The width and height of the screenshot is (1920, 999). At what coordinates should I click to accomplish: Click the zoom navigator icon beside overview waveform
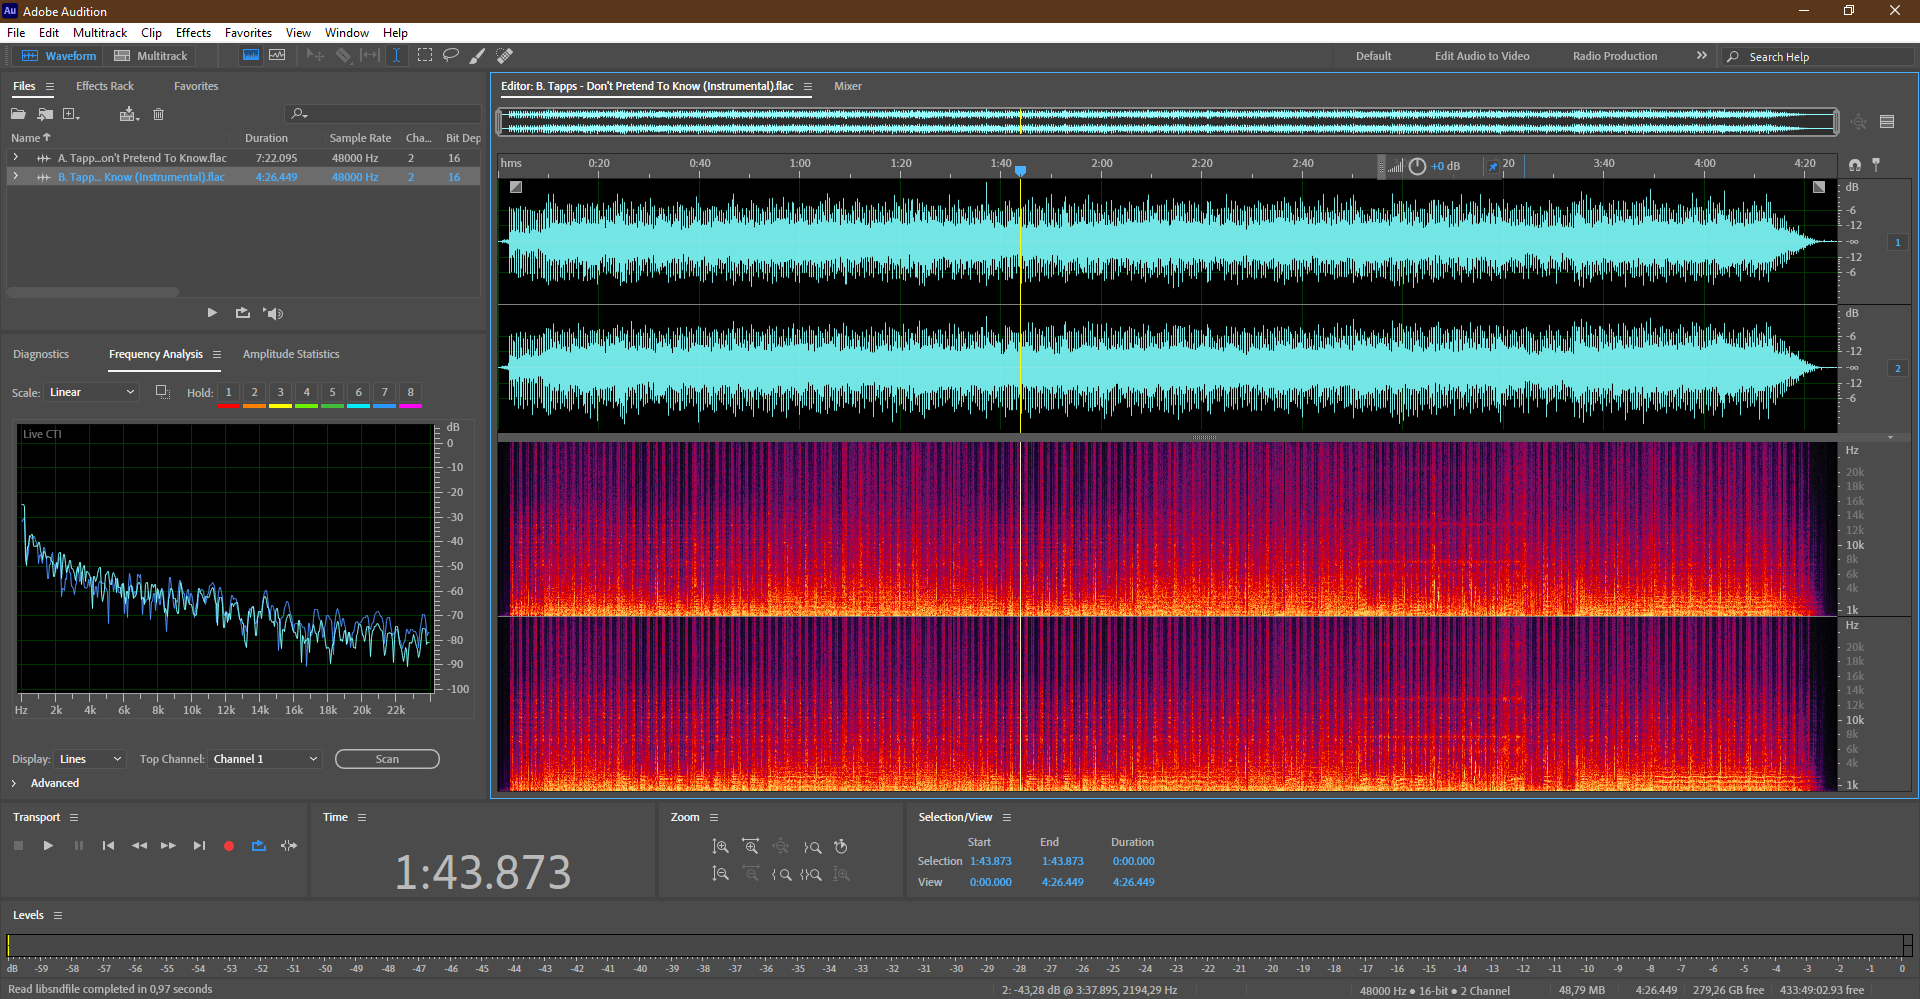coord(1858,122)
